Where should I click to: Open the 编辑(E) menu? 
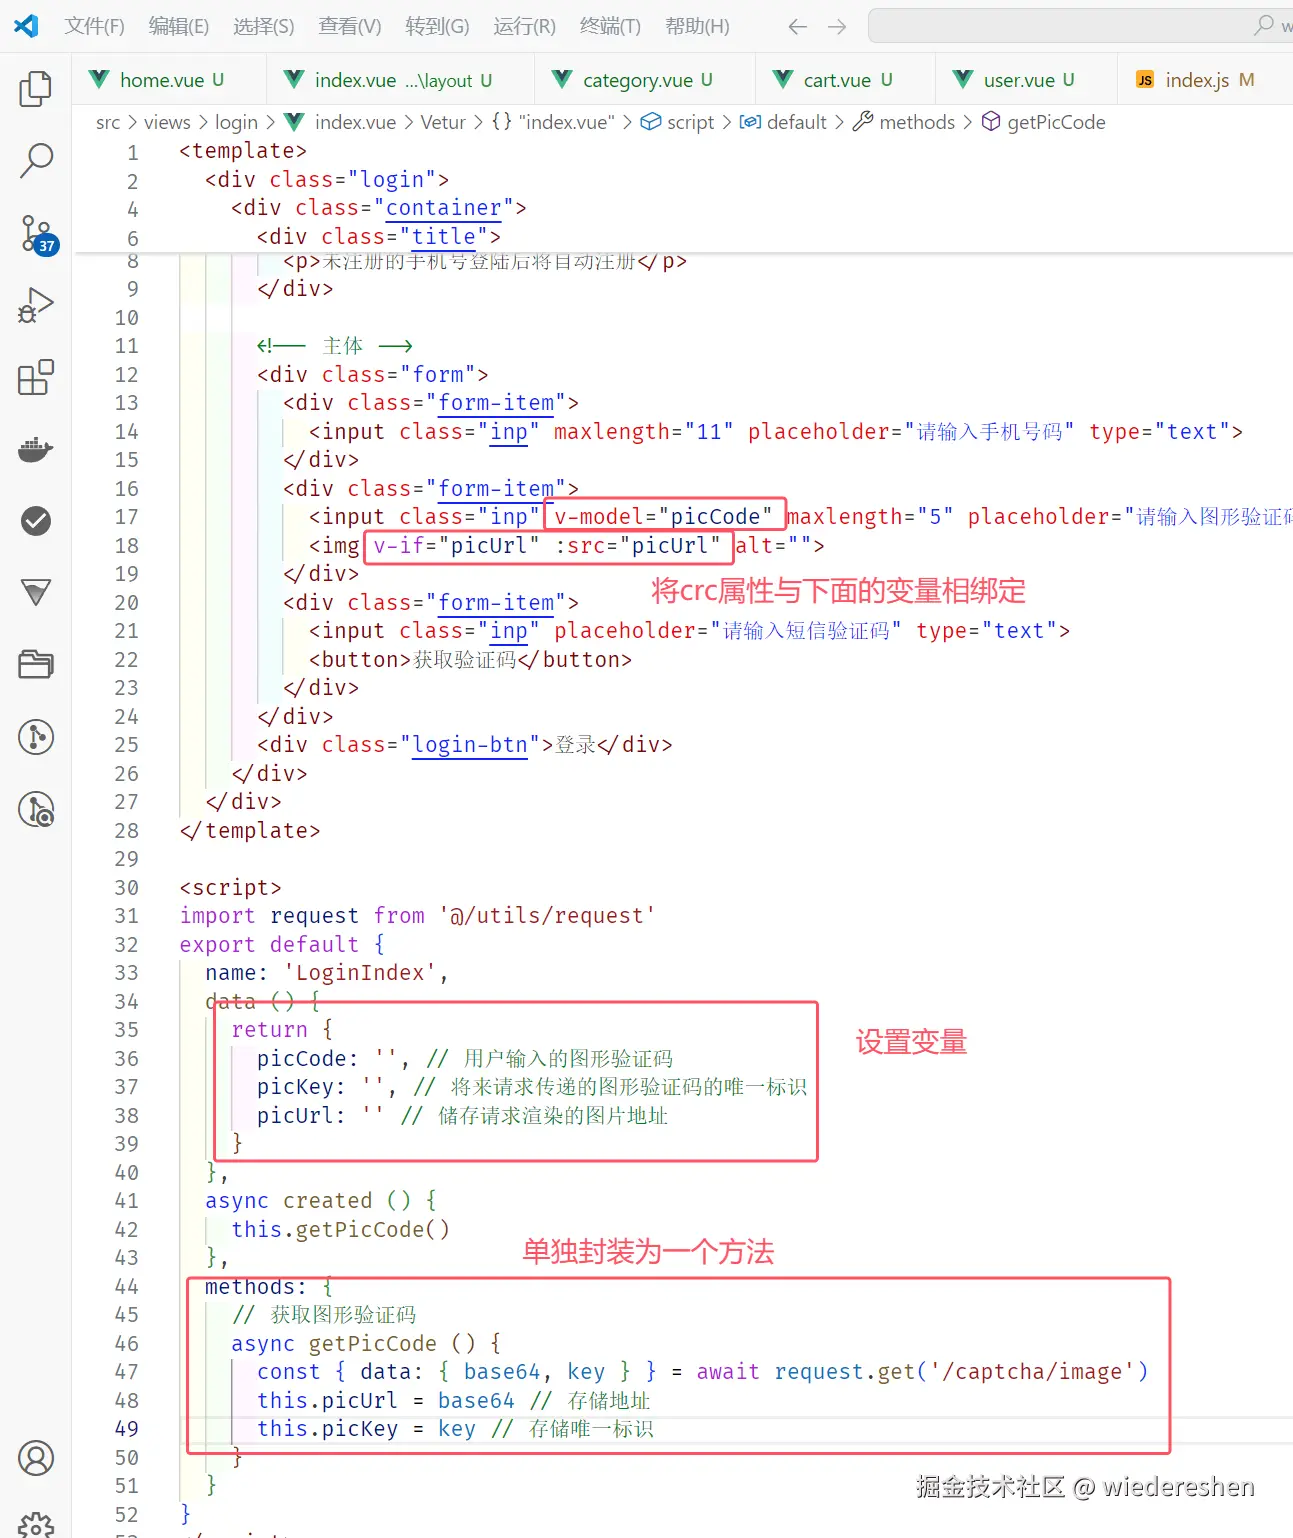point(179,26)
